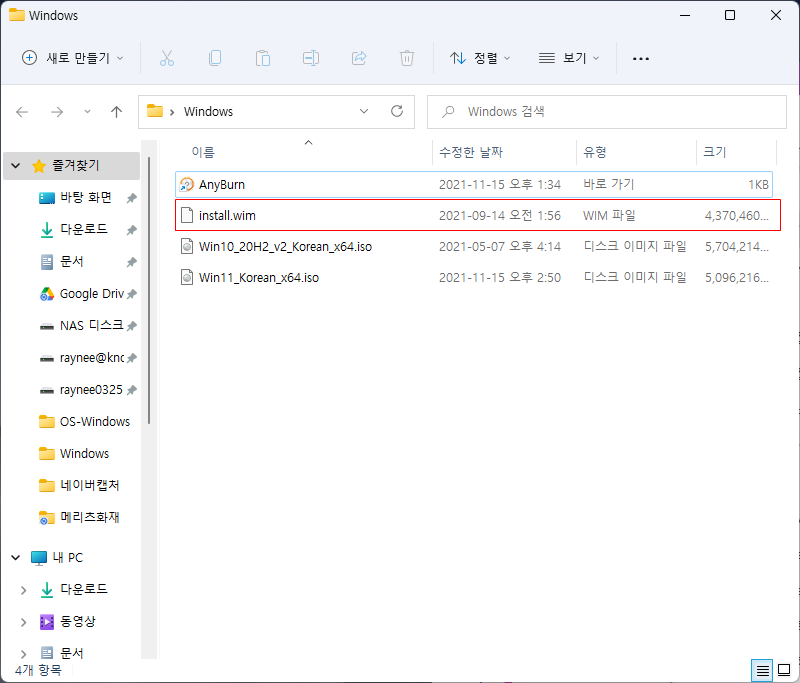Image resolution: width=800 pixels, height=683 pixels.
Task: Click date 2021-09-14 오전 1:56
Action: 499,216
